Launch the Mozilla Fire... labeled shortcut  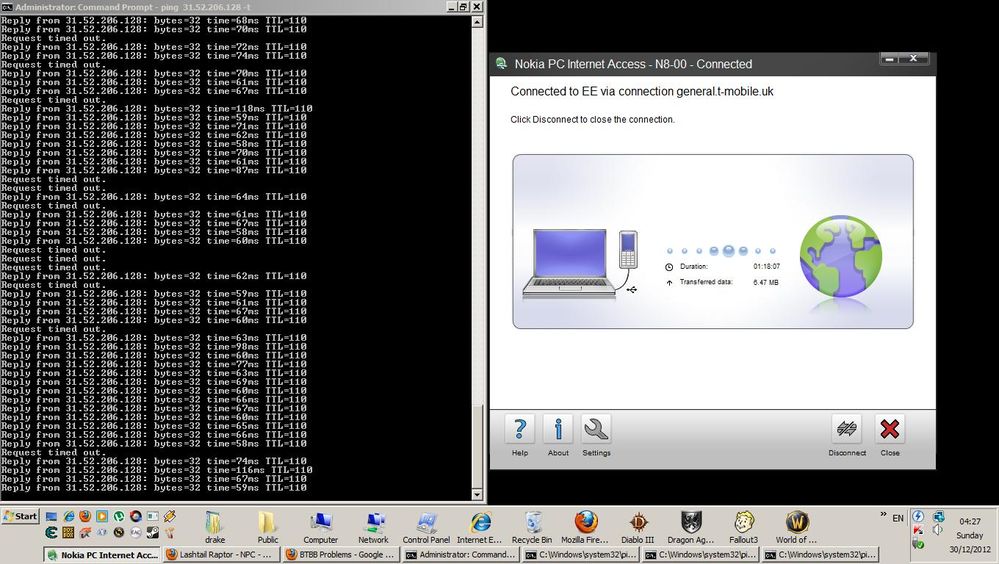click(x=585, y=528)
